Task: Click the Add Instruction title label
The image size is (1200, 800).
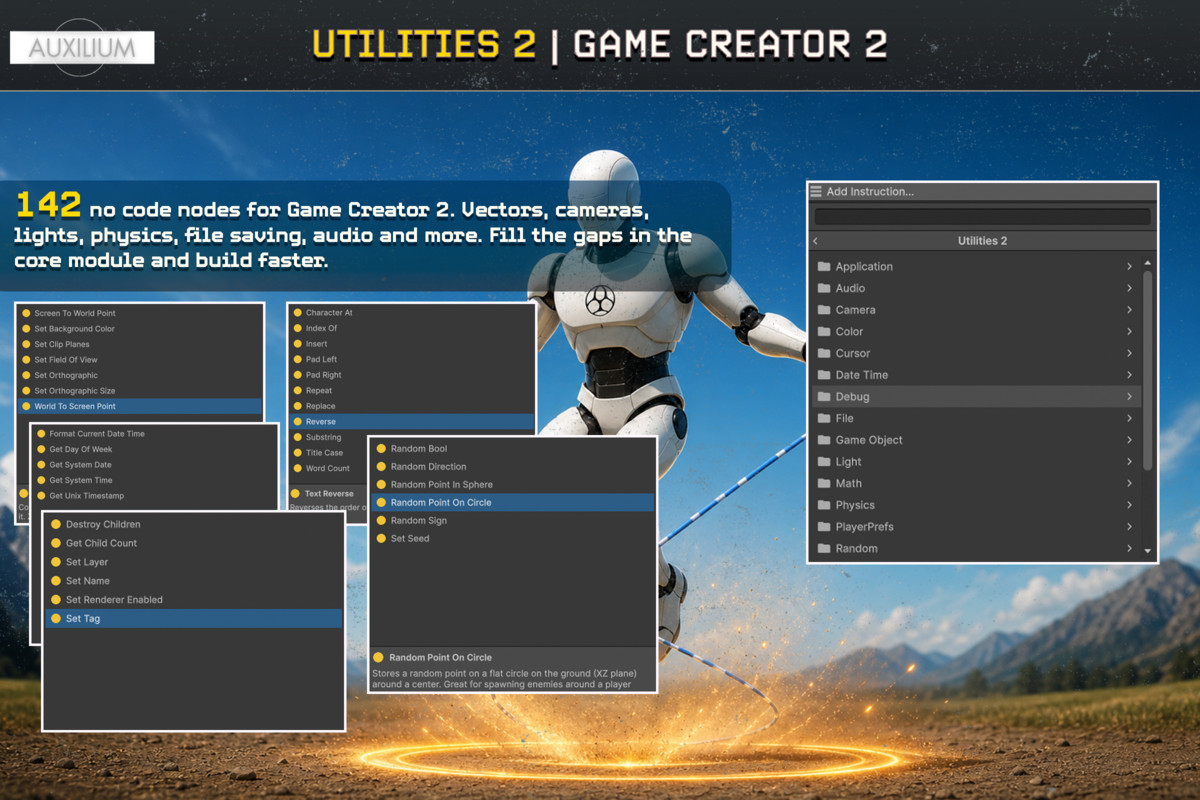Action: 870,192
